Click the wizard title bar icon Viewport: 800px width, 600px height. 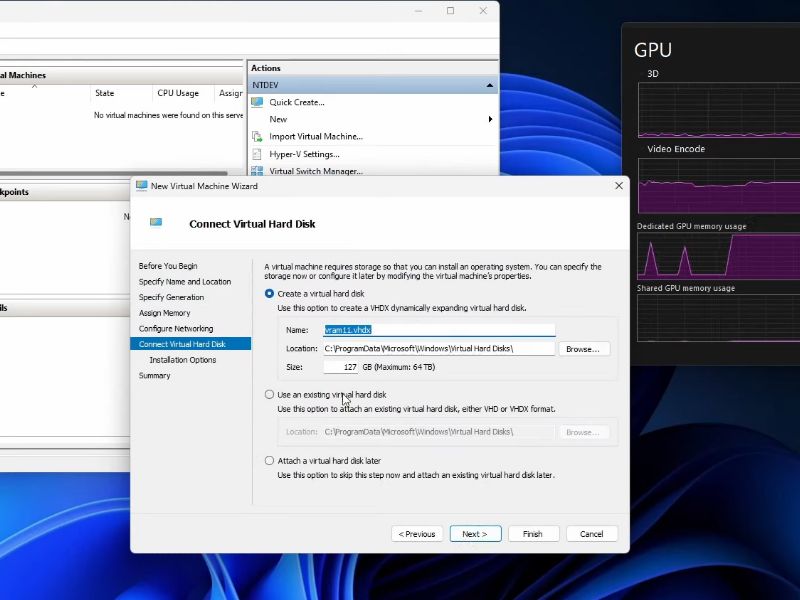coord(141,186)
